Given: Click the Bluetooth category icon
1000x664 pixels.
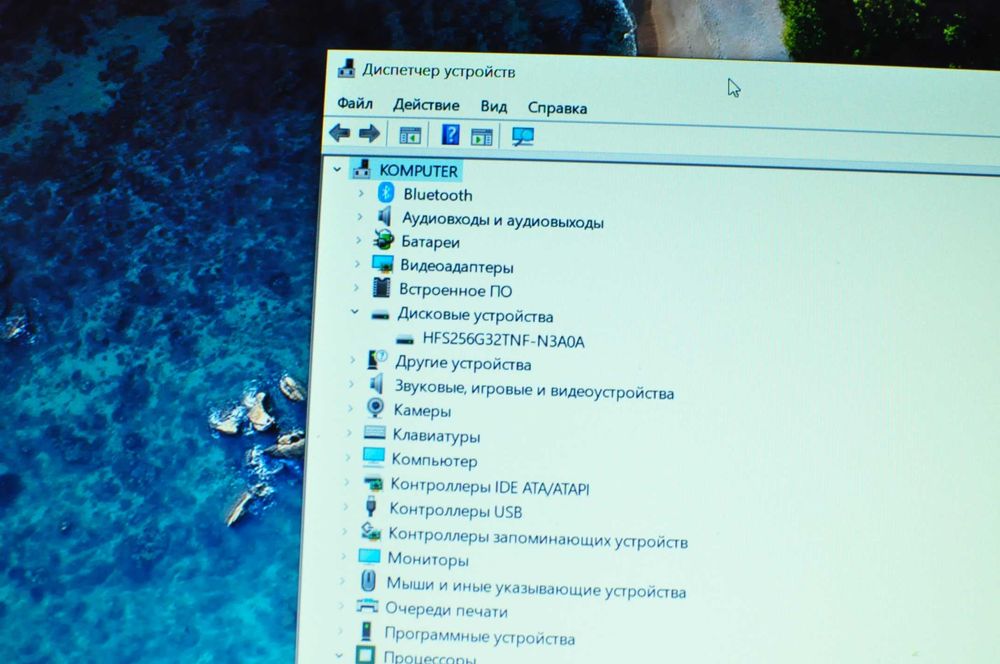Looking at the screenshot, I should point(386,193).
